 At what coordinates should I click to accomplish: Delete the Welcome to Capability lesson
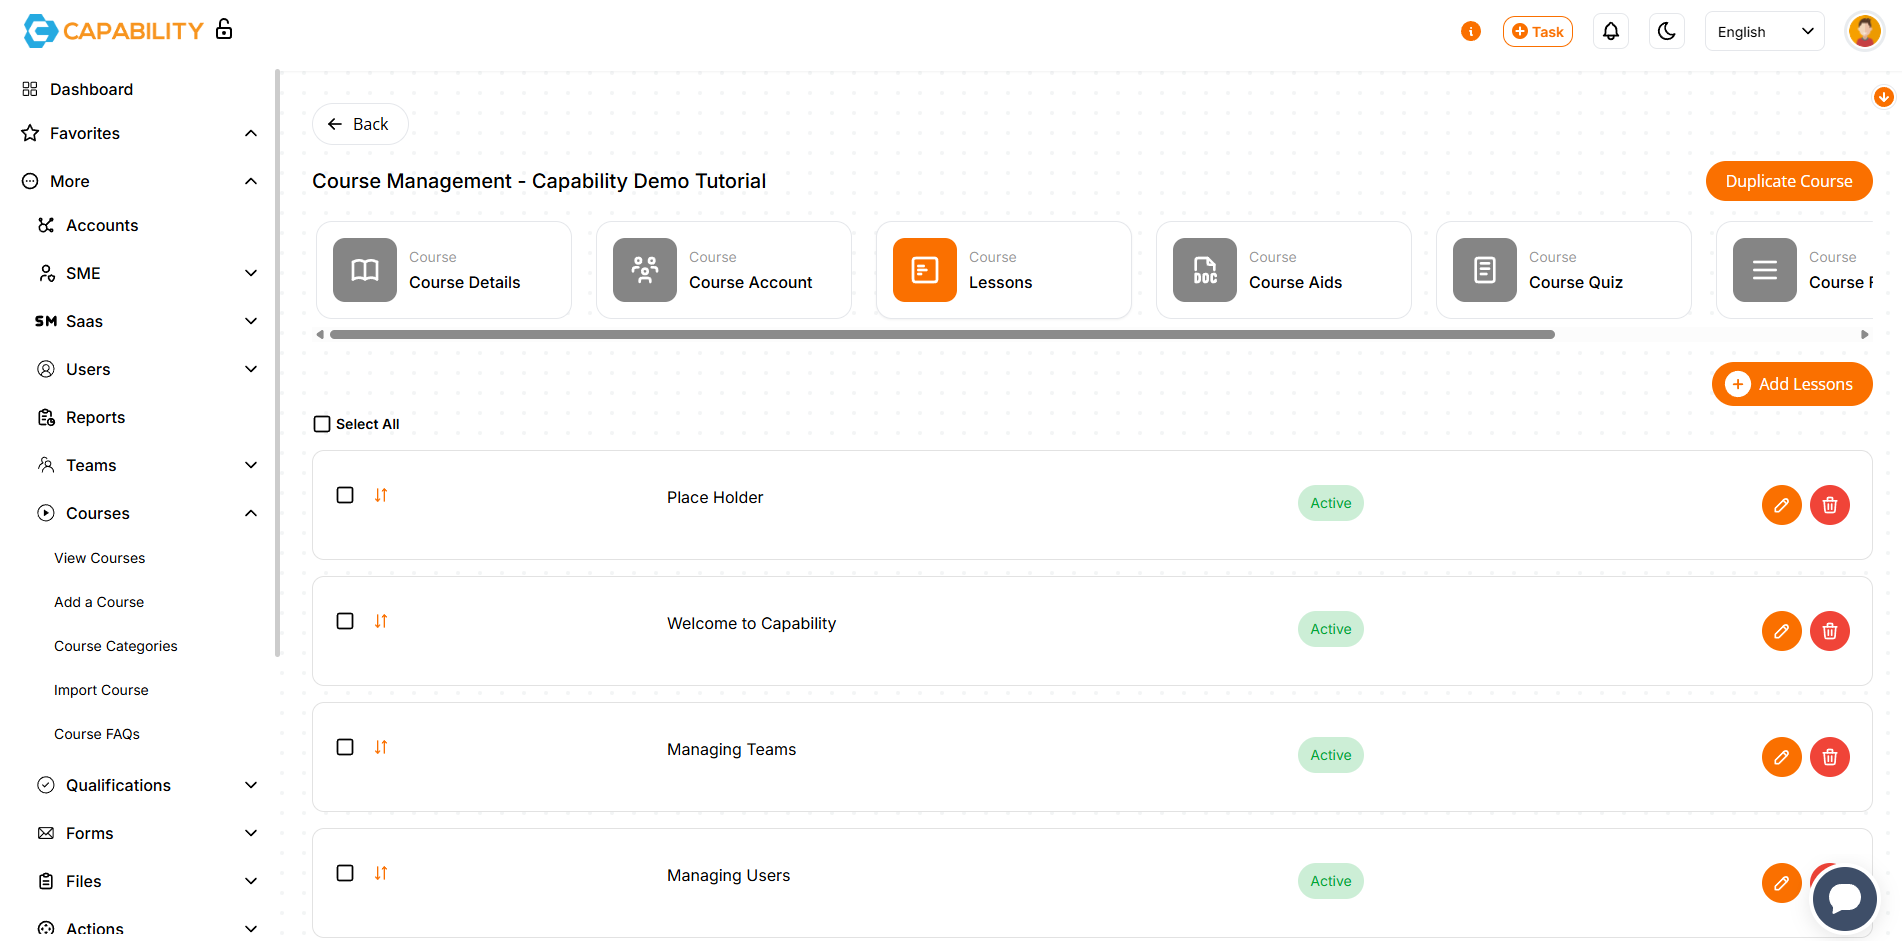tap(1829, 631)
